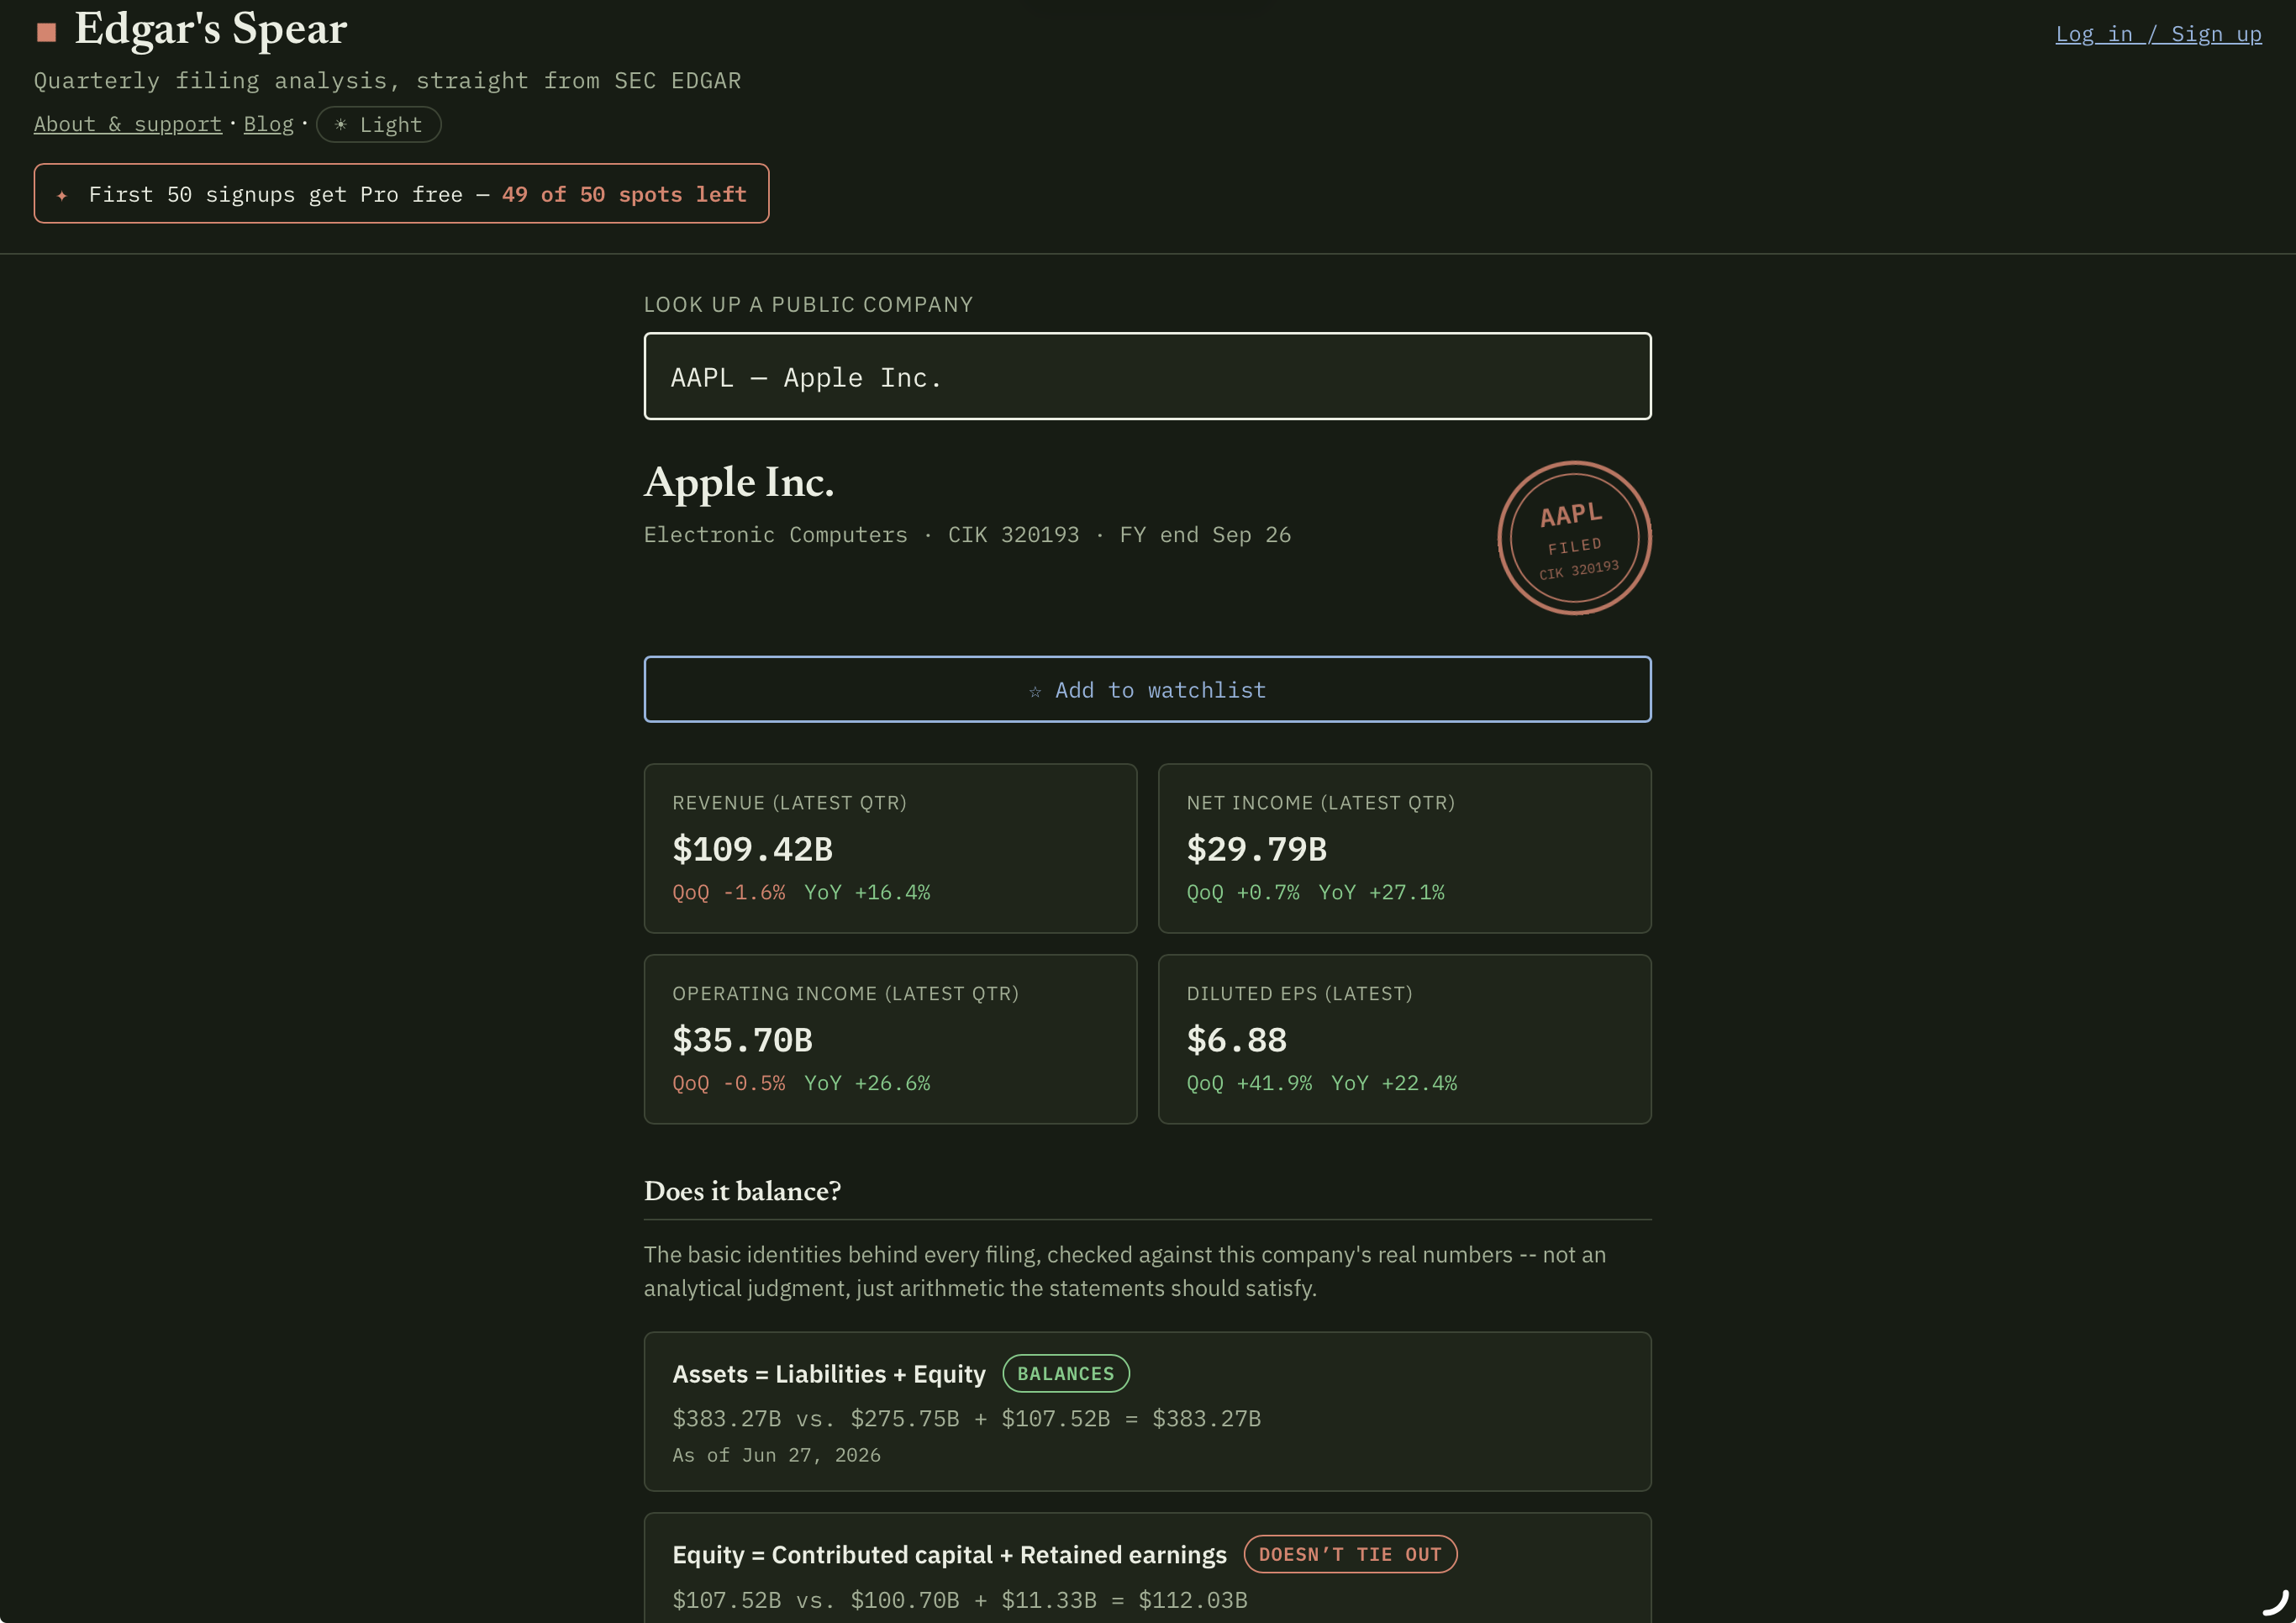Toggle the Light theme switch
This screenshot has width=2296, height=1623.
click(x=378, y=124)
